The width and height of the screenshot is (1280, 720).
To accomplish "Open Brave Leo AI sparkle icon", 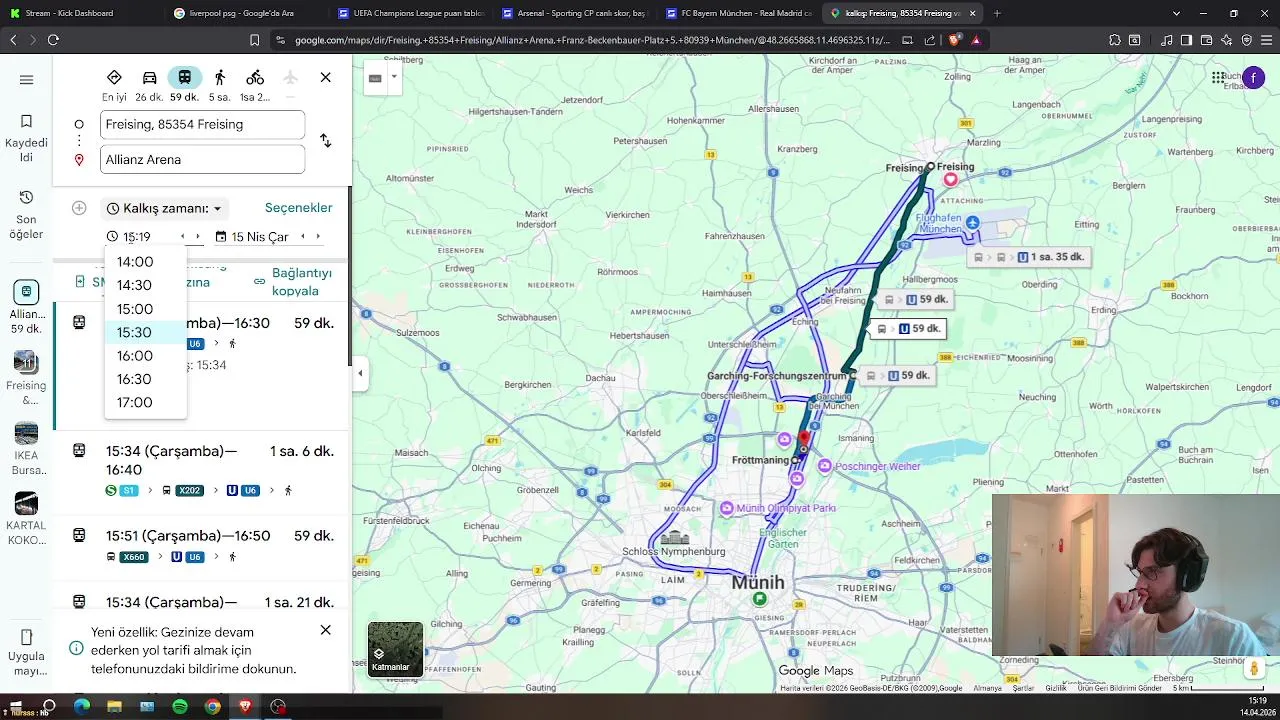I will pyautogui.click(x=1226, y=40).
